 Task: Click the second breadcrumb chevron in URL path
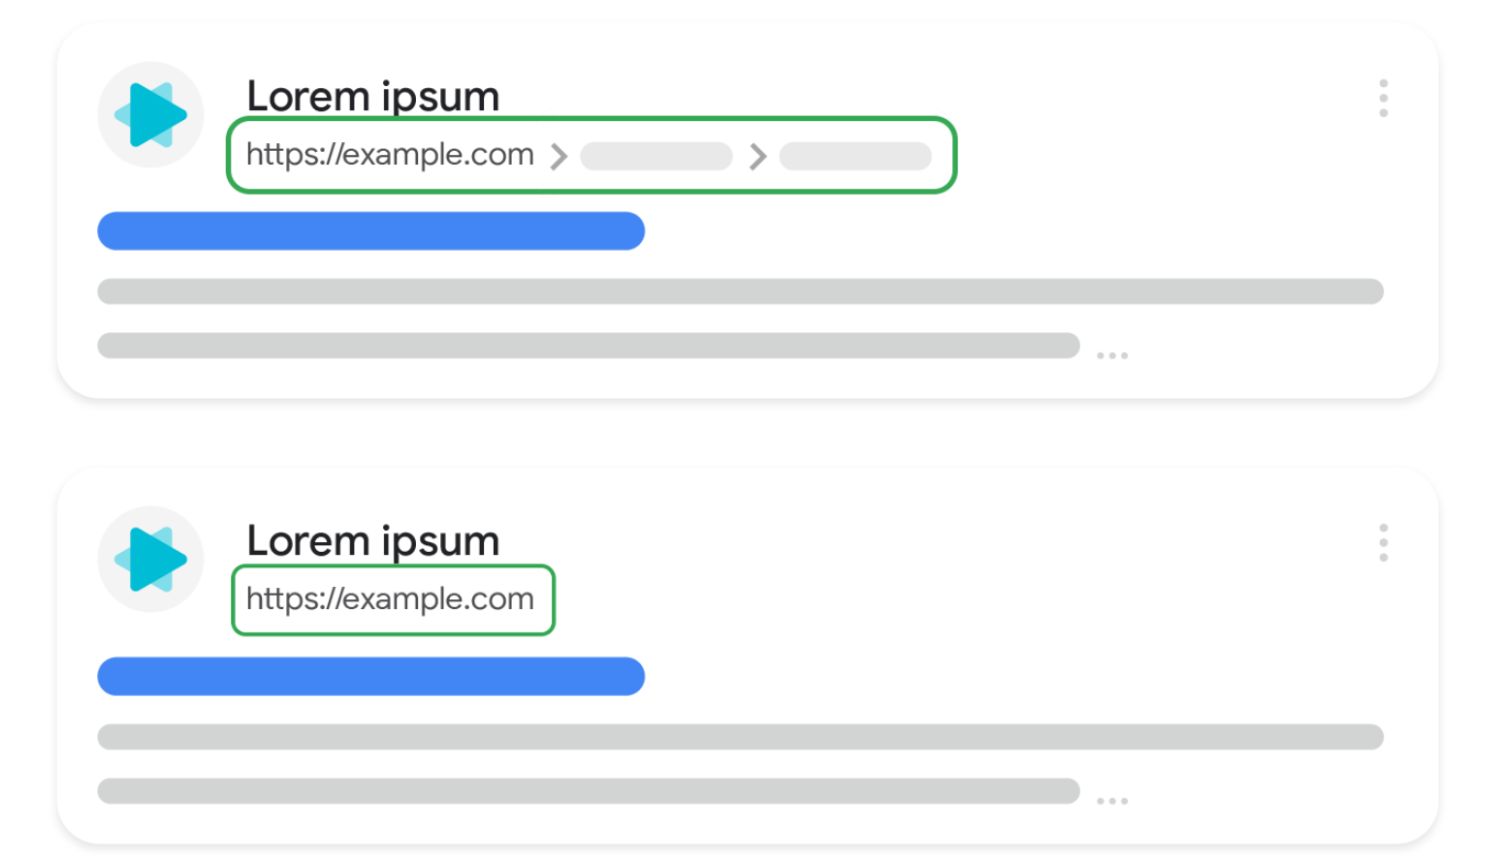pos(758,156)
